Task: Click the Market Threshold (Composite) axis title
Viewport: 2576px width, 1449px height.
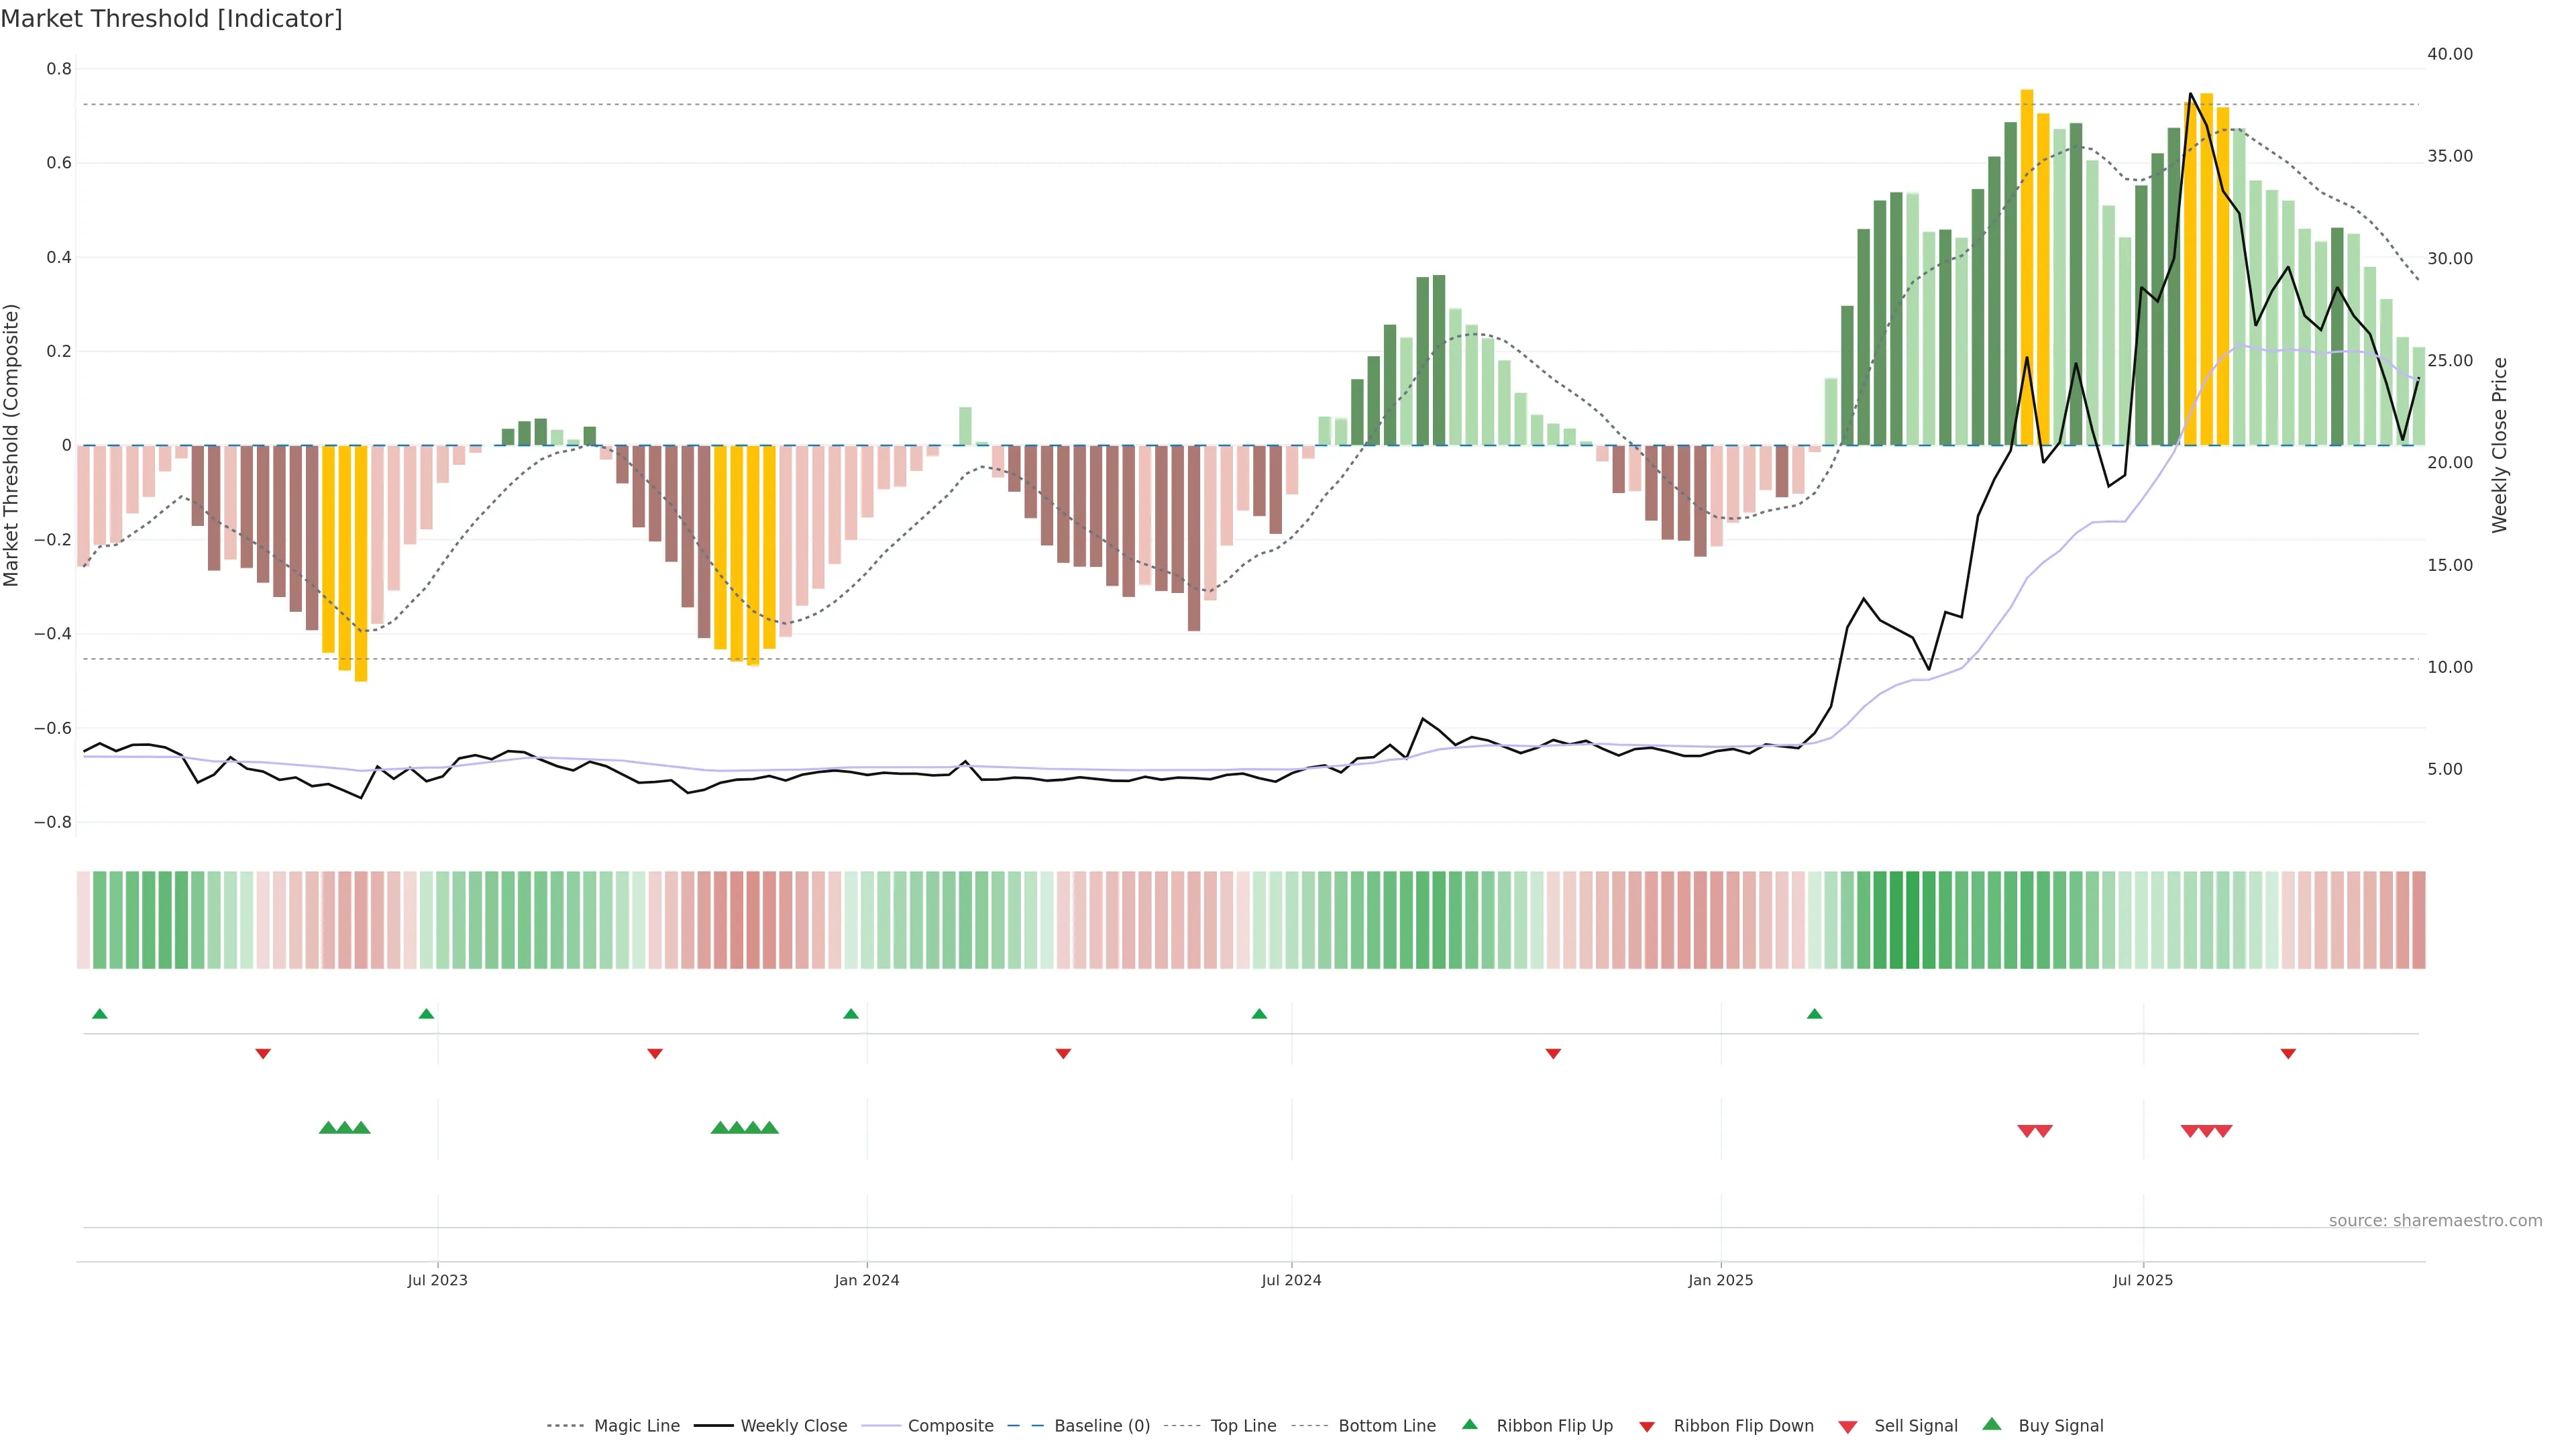Action: (12, 445)
